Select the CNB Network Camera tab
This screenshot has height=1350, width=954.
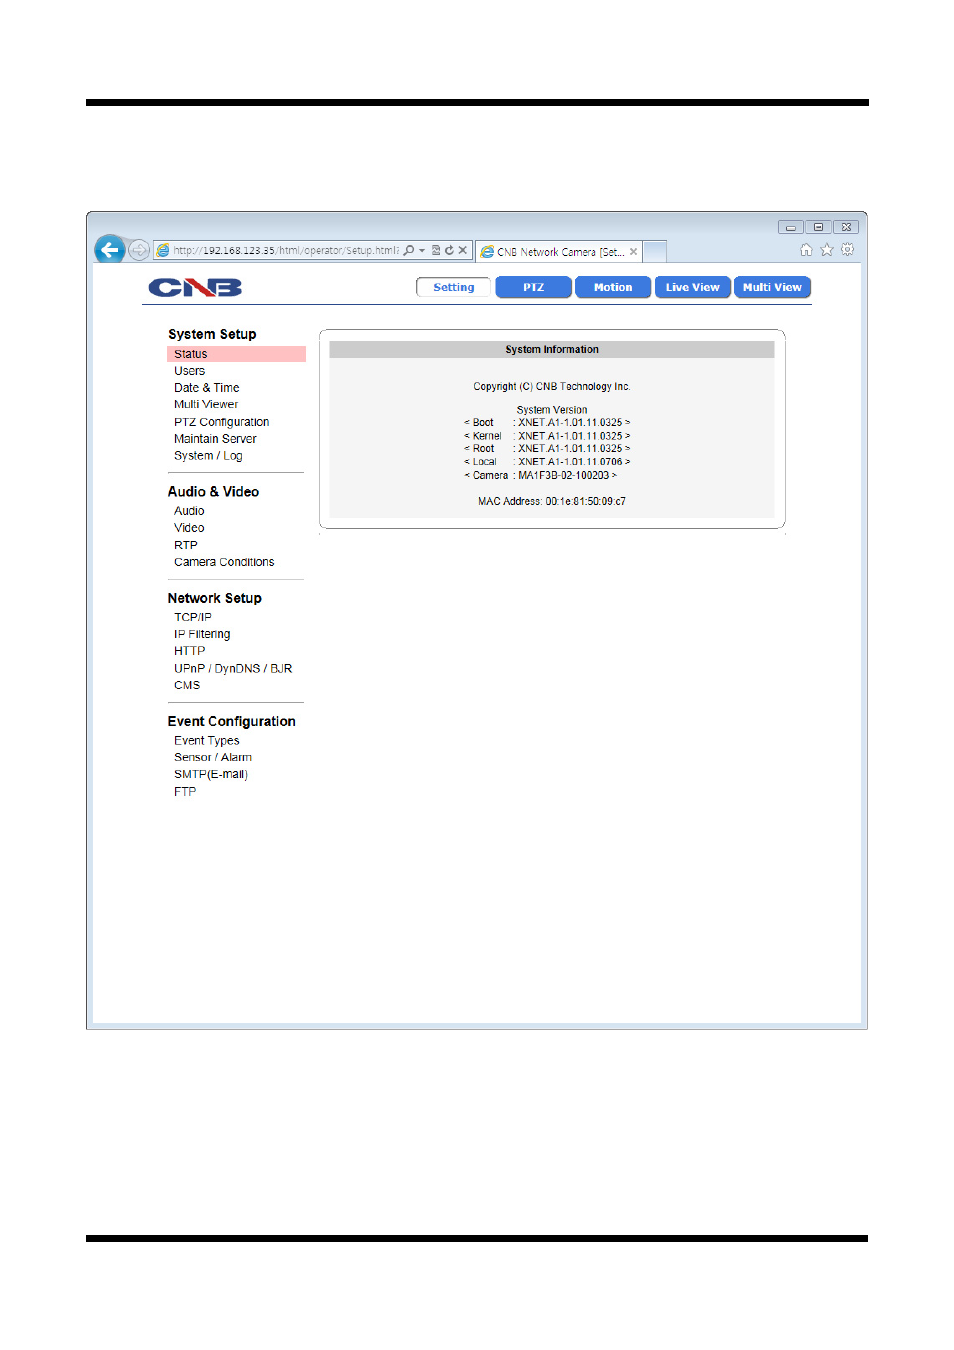pos(559,252)
